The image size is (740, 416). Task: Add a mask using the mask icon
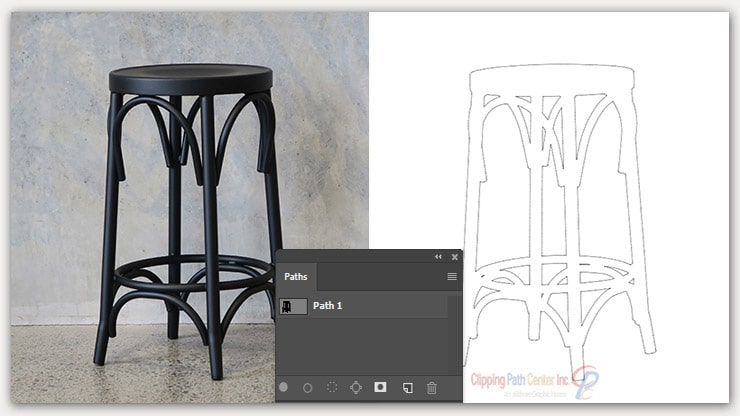tap(380, 386)
